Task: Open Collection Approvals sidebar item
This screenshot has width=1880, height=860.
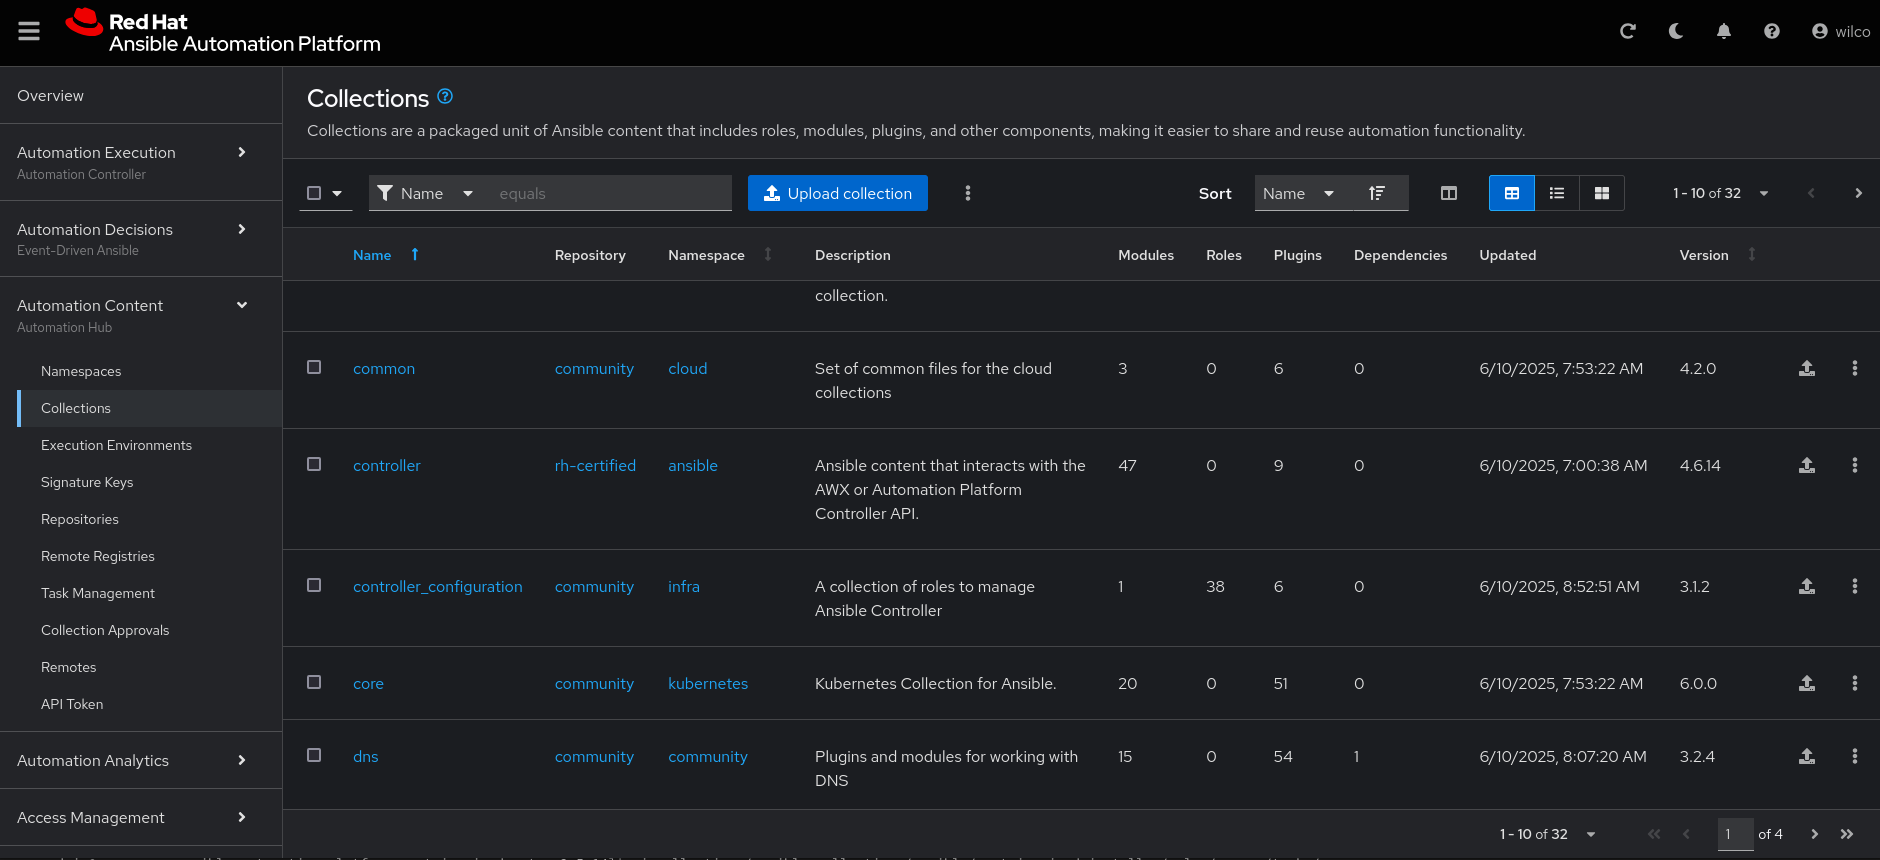Action: (x=105, y=630)
